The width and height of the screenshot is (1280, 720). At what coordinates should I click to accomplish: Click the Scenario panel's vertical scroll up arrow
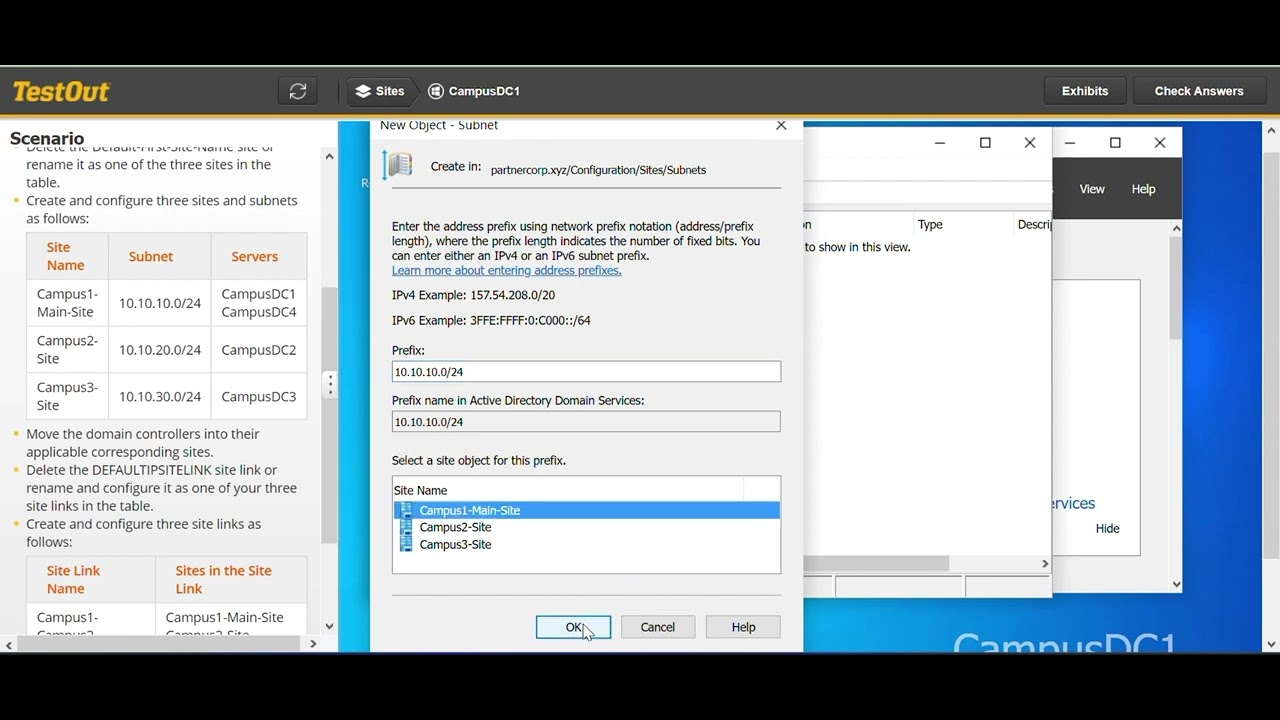(x=329, y=156)
